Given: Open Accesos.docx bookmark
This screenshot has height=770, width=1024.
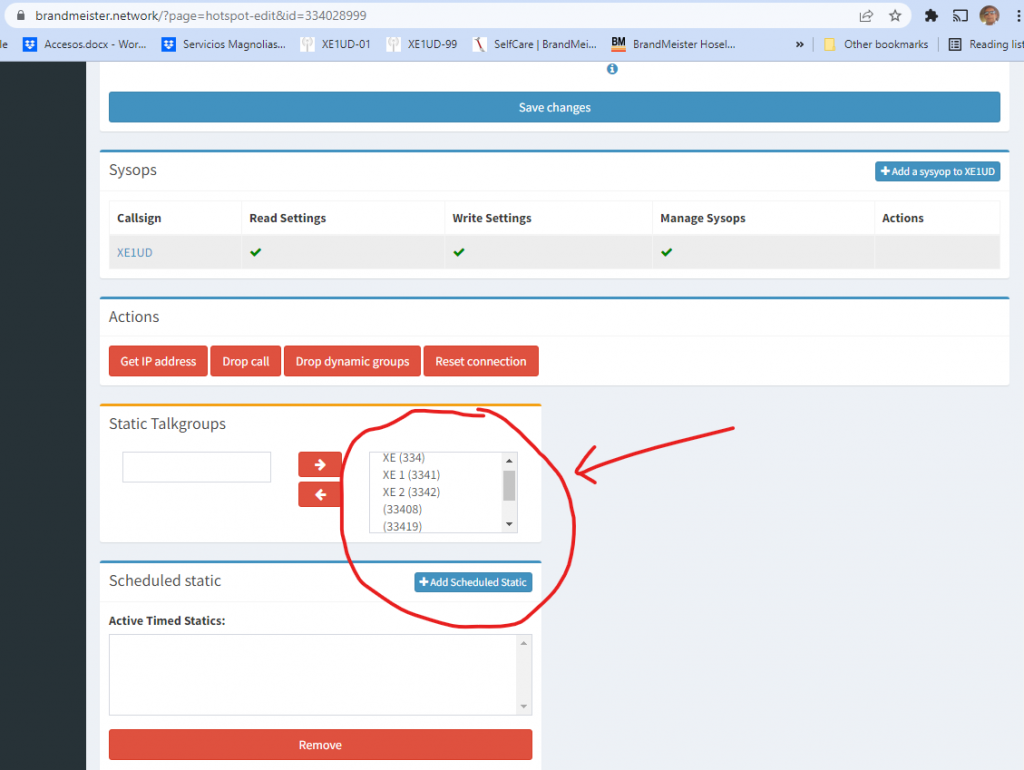Looking at the screenshot, I should coord(85,44).
